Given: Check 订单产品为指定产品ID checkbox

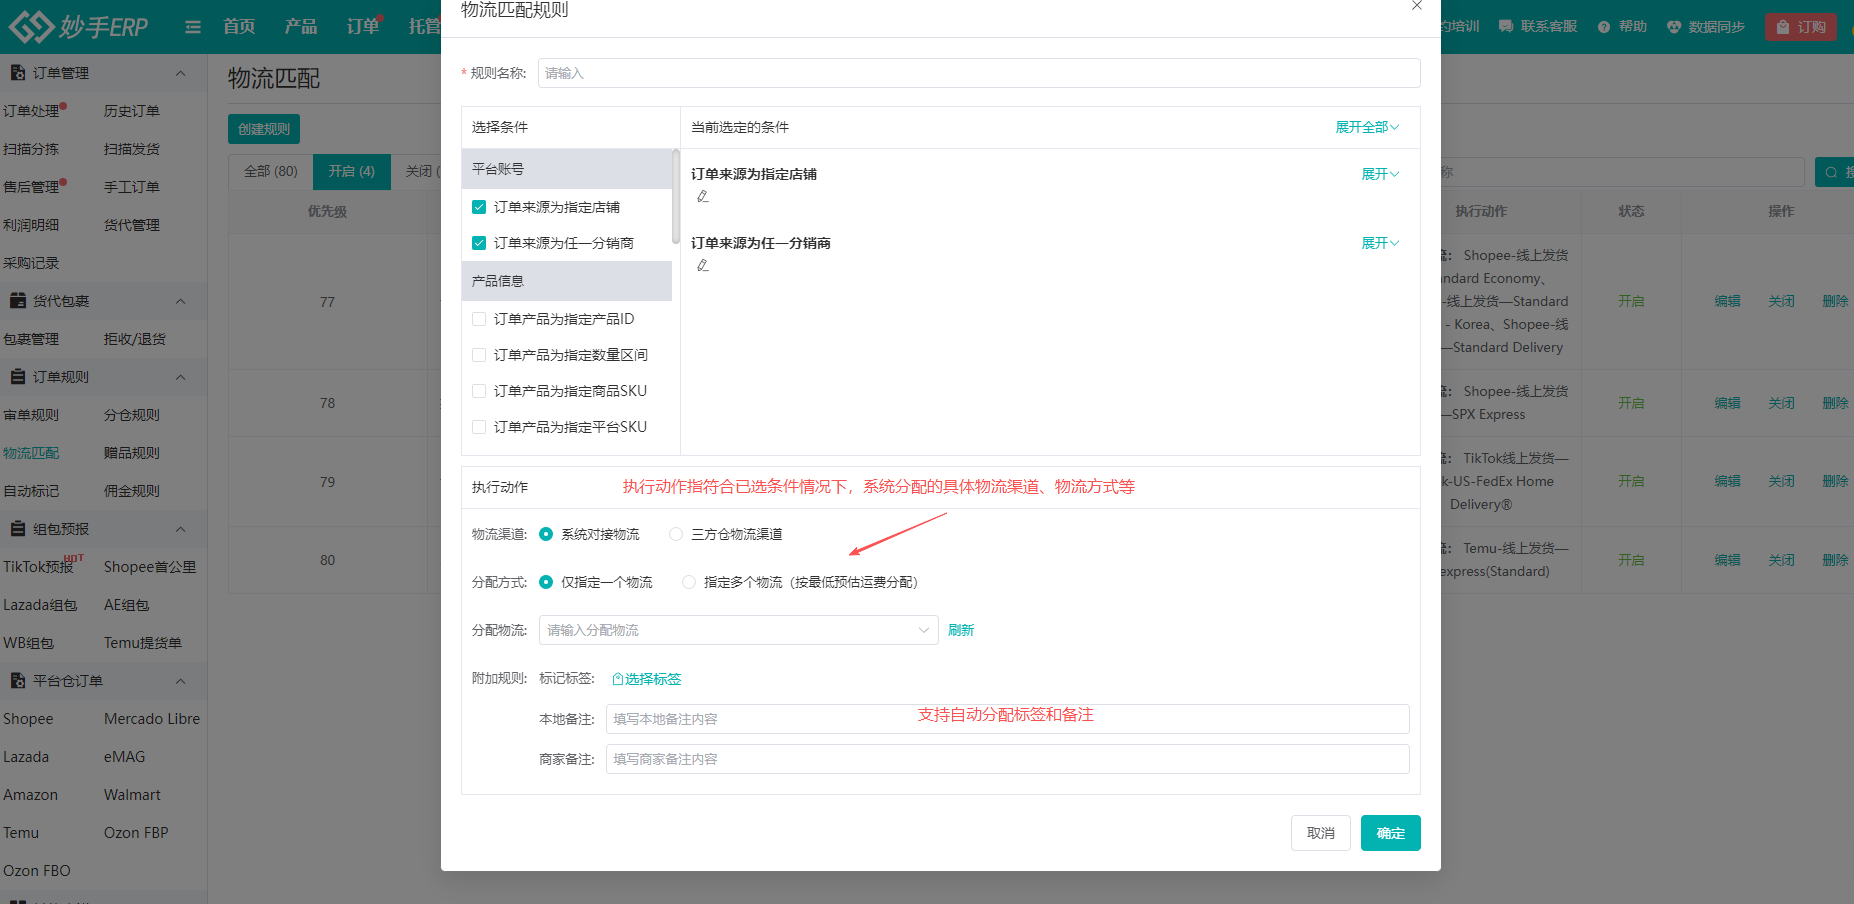Looking at the screenshot, I should click(478, 318).
